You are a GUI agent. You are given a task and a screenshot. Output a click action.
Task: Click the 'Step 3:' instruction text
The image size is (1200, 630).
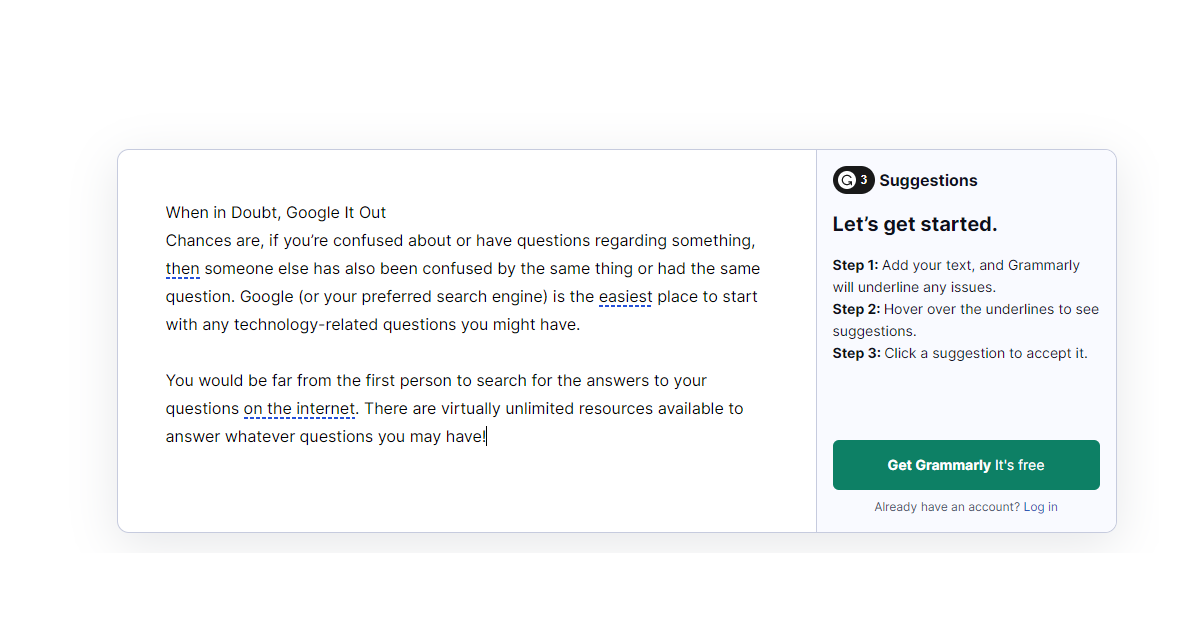click(x=960, y=353)
